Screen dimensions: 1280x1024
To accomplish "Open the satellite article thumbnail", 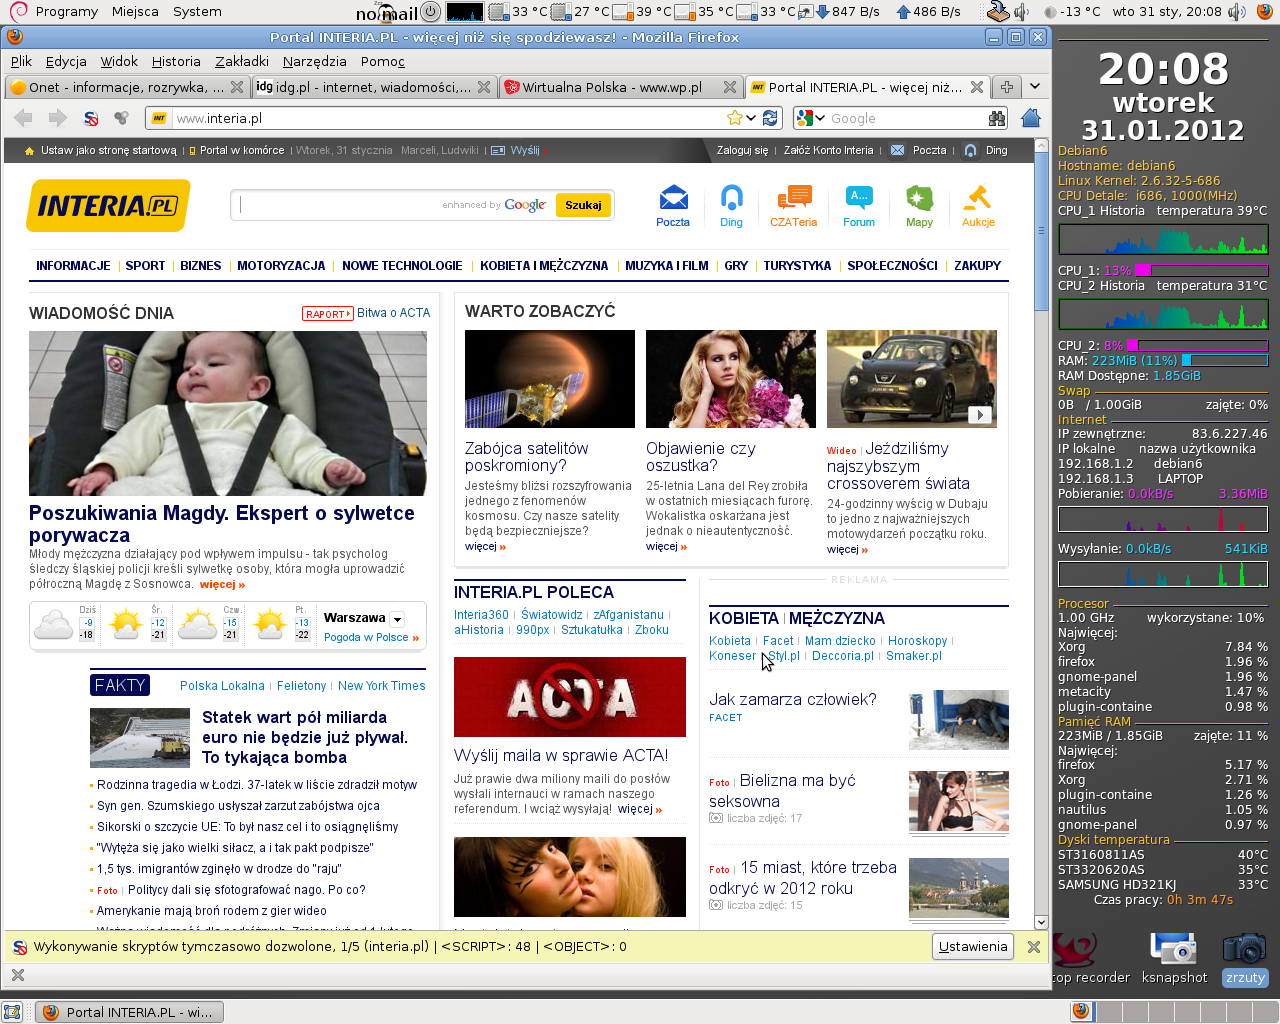I will pyautogui.click(x=550, y=379).
